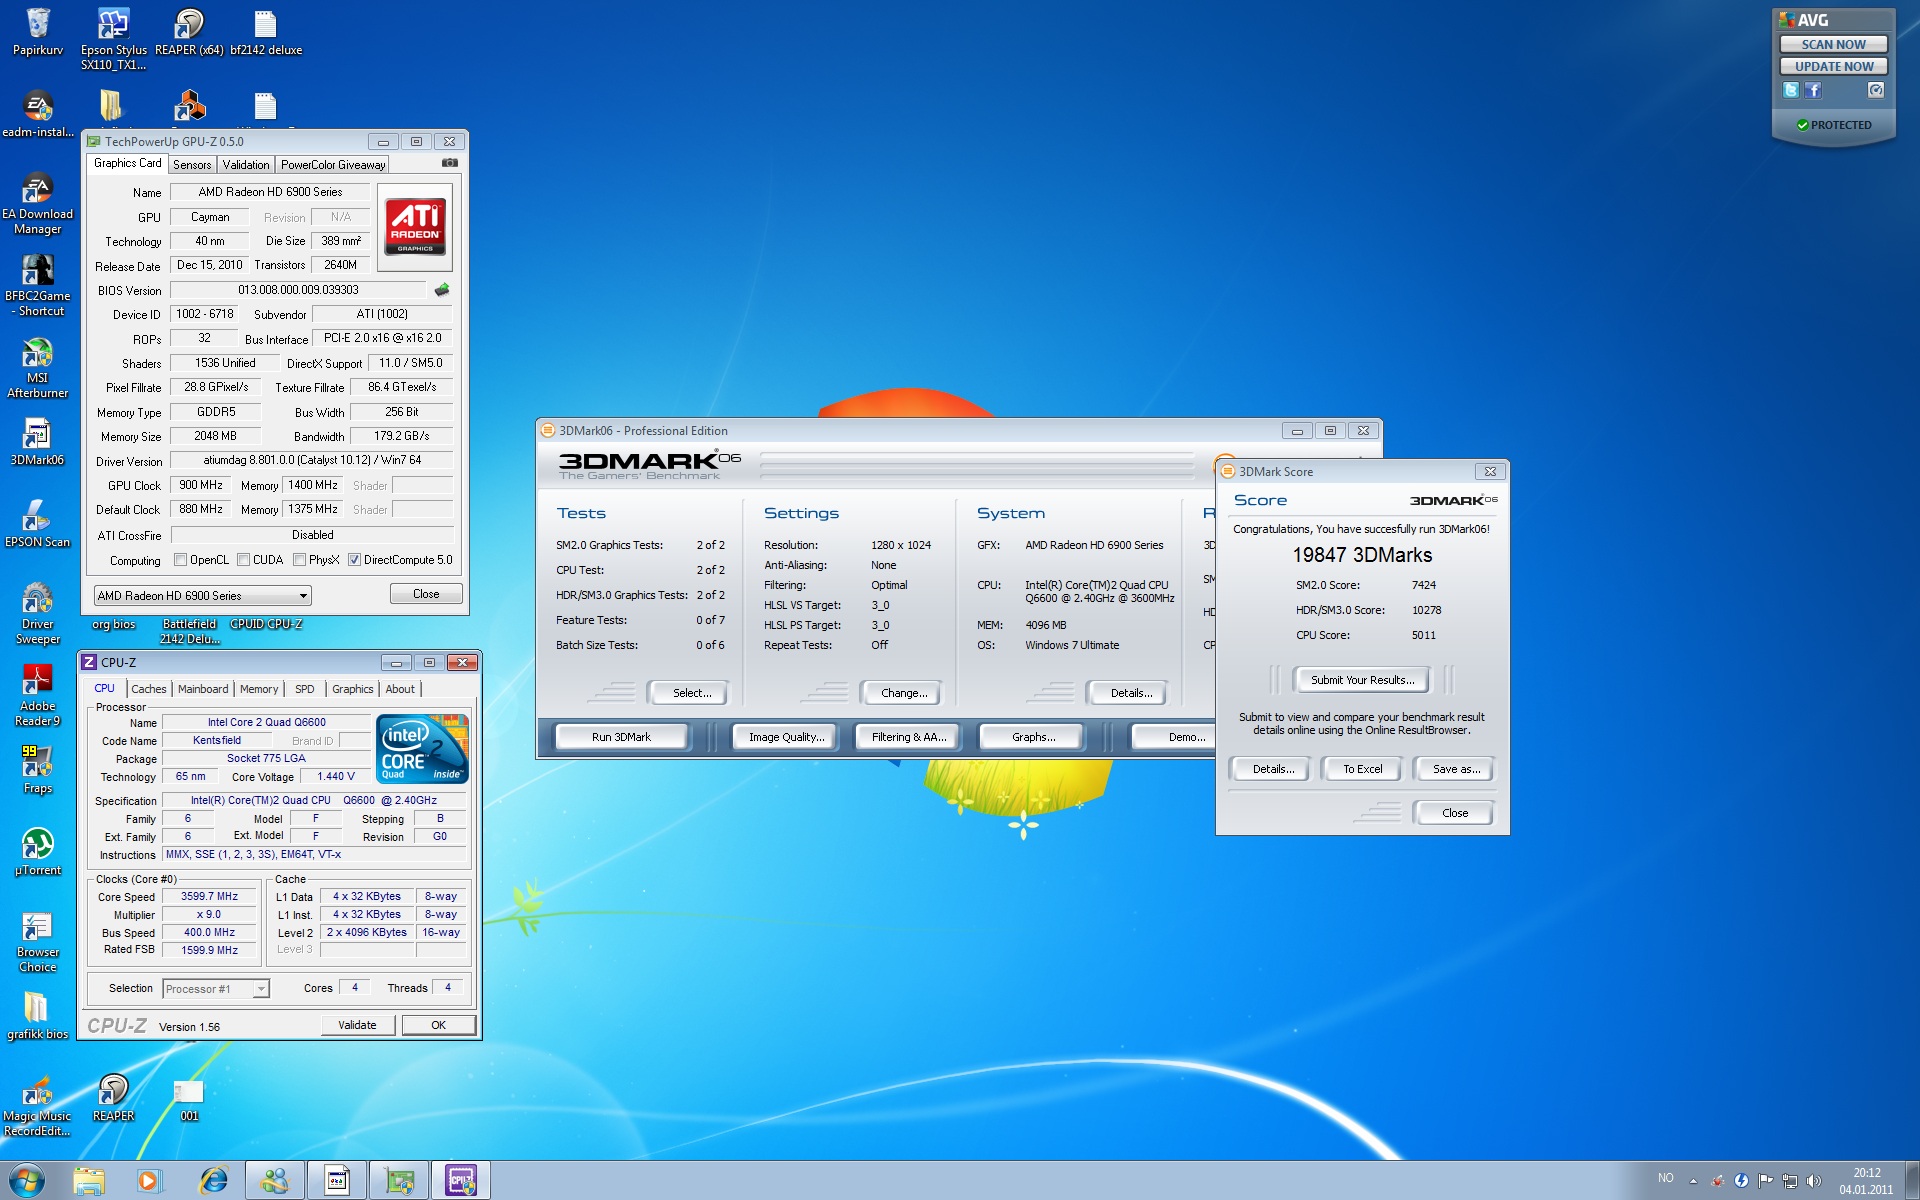
Task: Show hidden tray icons arrow
Action: 1693,1181
